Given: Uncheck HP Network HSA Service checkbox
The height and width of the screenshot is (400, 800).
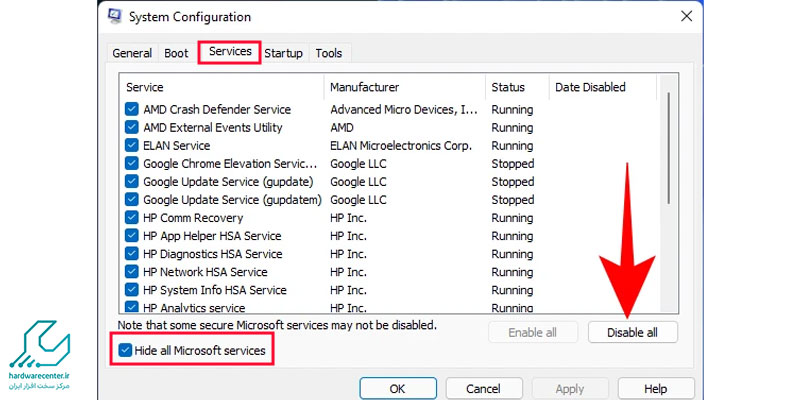Looking at the screenshot, I should [x=132, y=272].
